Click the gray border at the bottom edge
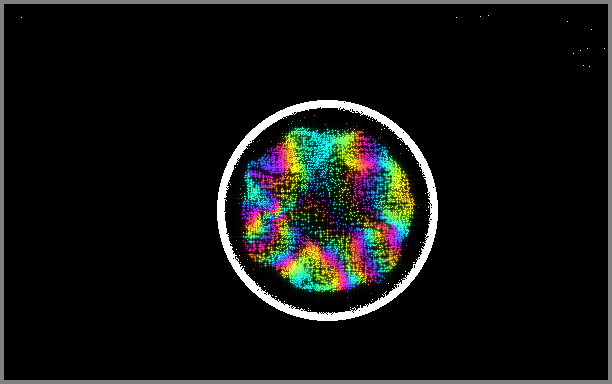The height and width of the screenshot is (384, 612). [306, 382]
